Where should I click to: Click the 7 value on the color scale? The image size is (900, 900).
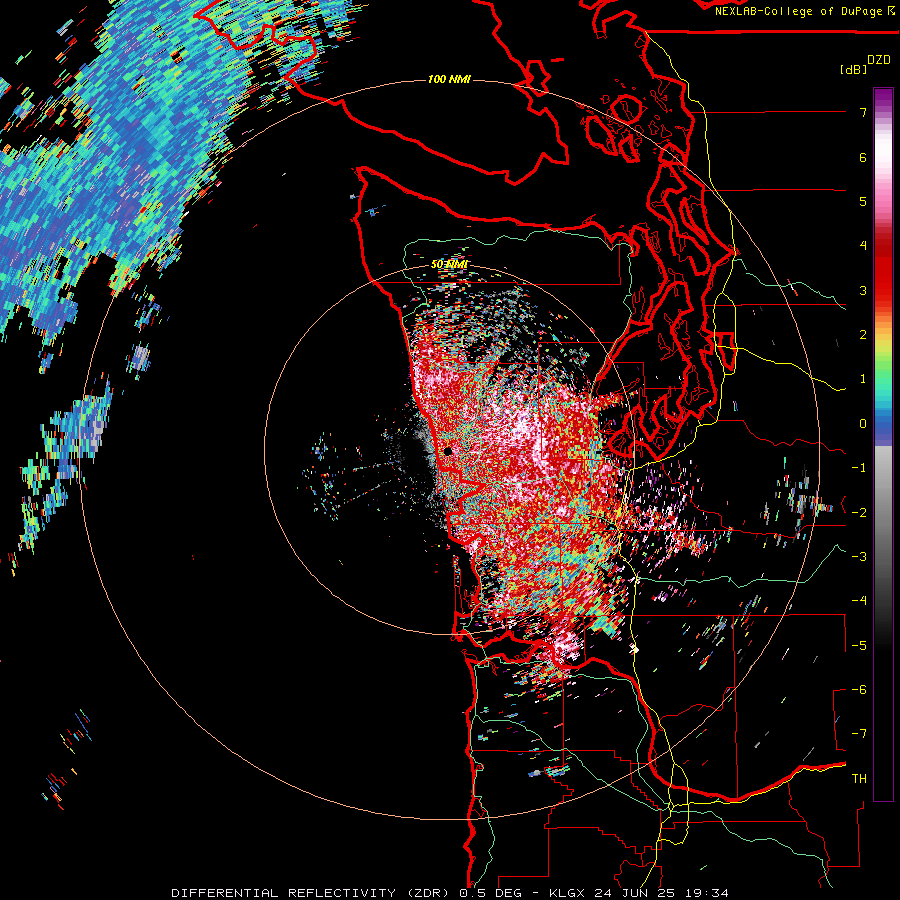(863, 112)
